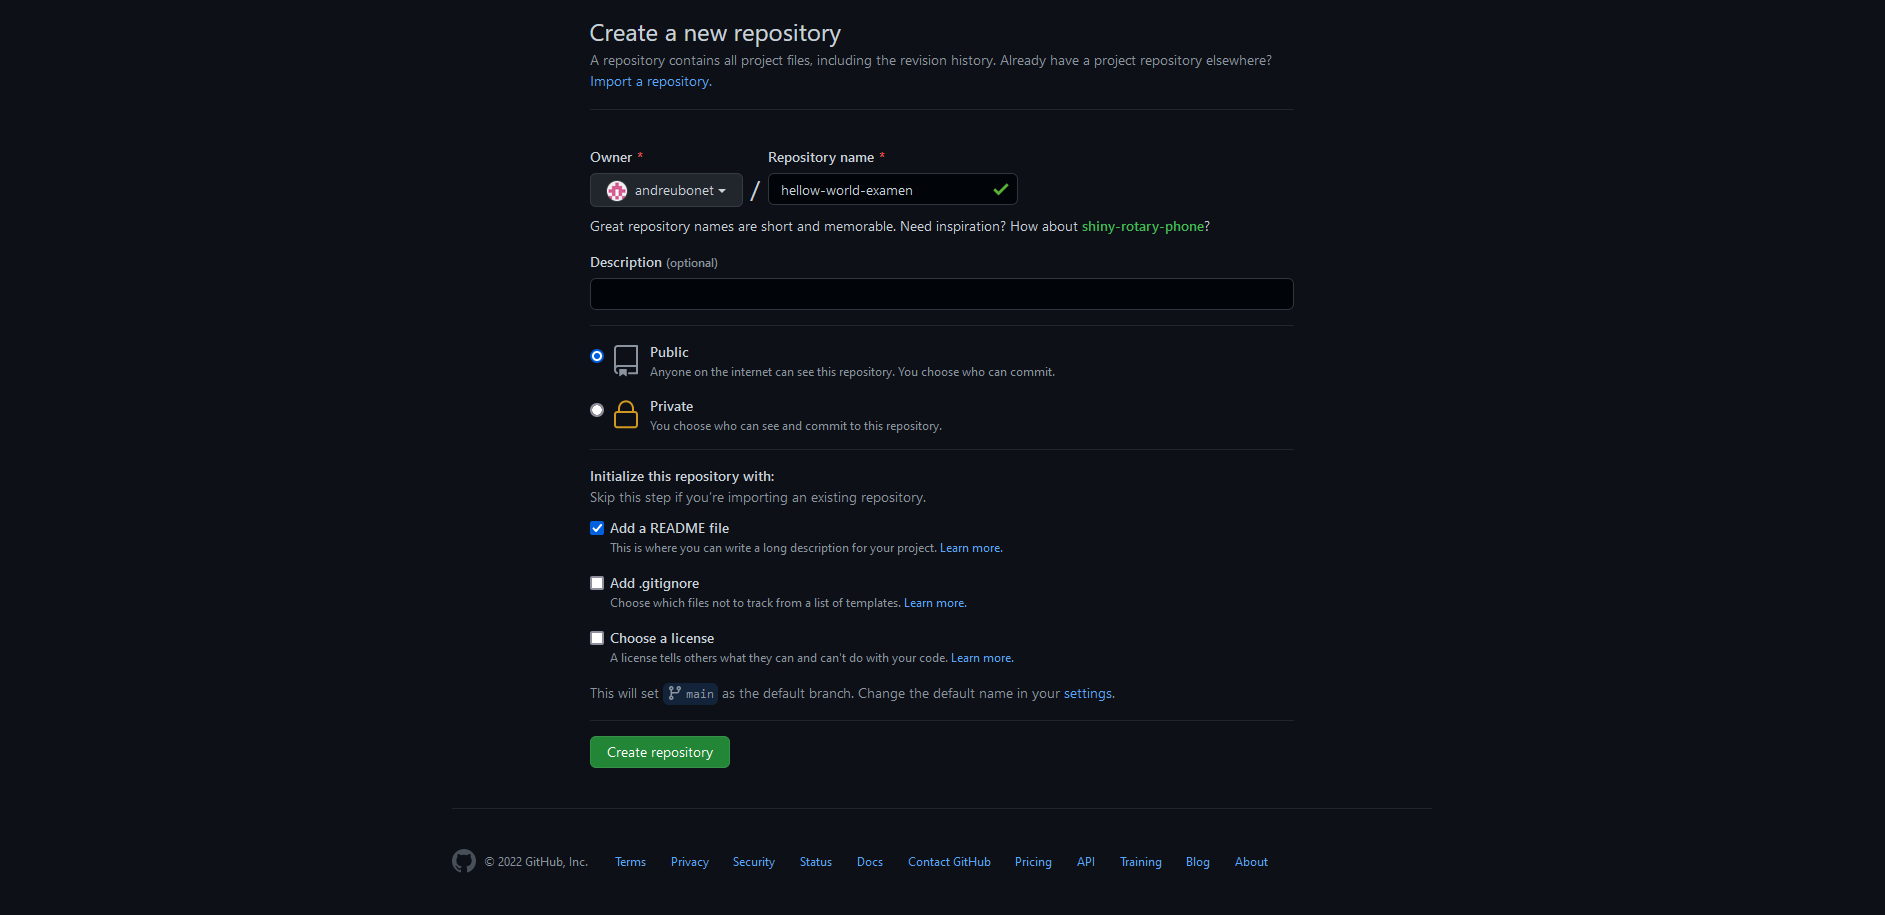This screenshot has width=1885, height=915.
Task: Use suggested name shiny-rotary-phone
Action: 1142,226
